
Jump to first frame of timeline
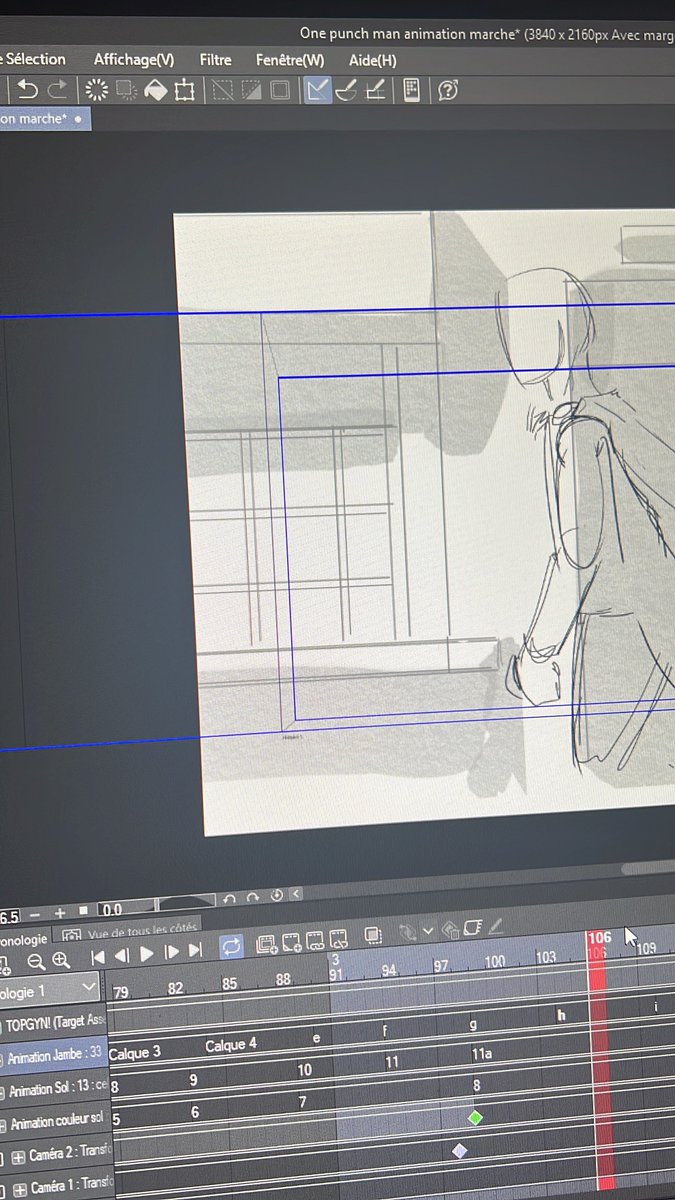[x=98, y=957]
